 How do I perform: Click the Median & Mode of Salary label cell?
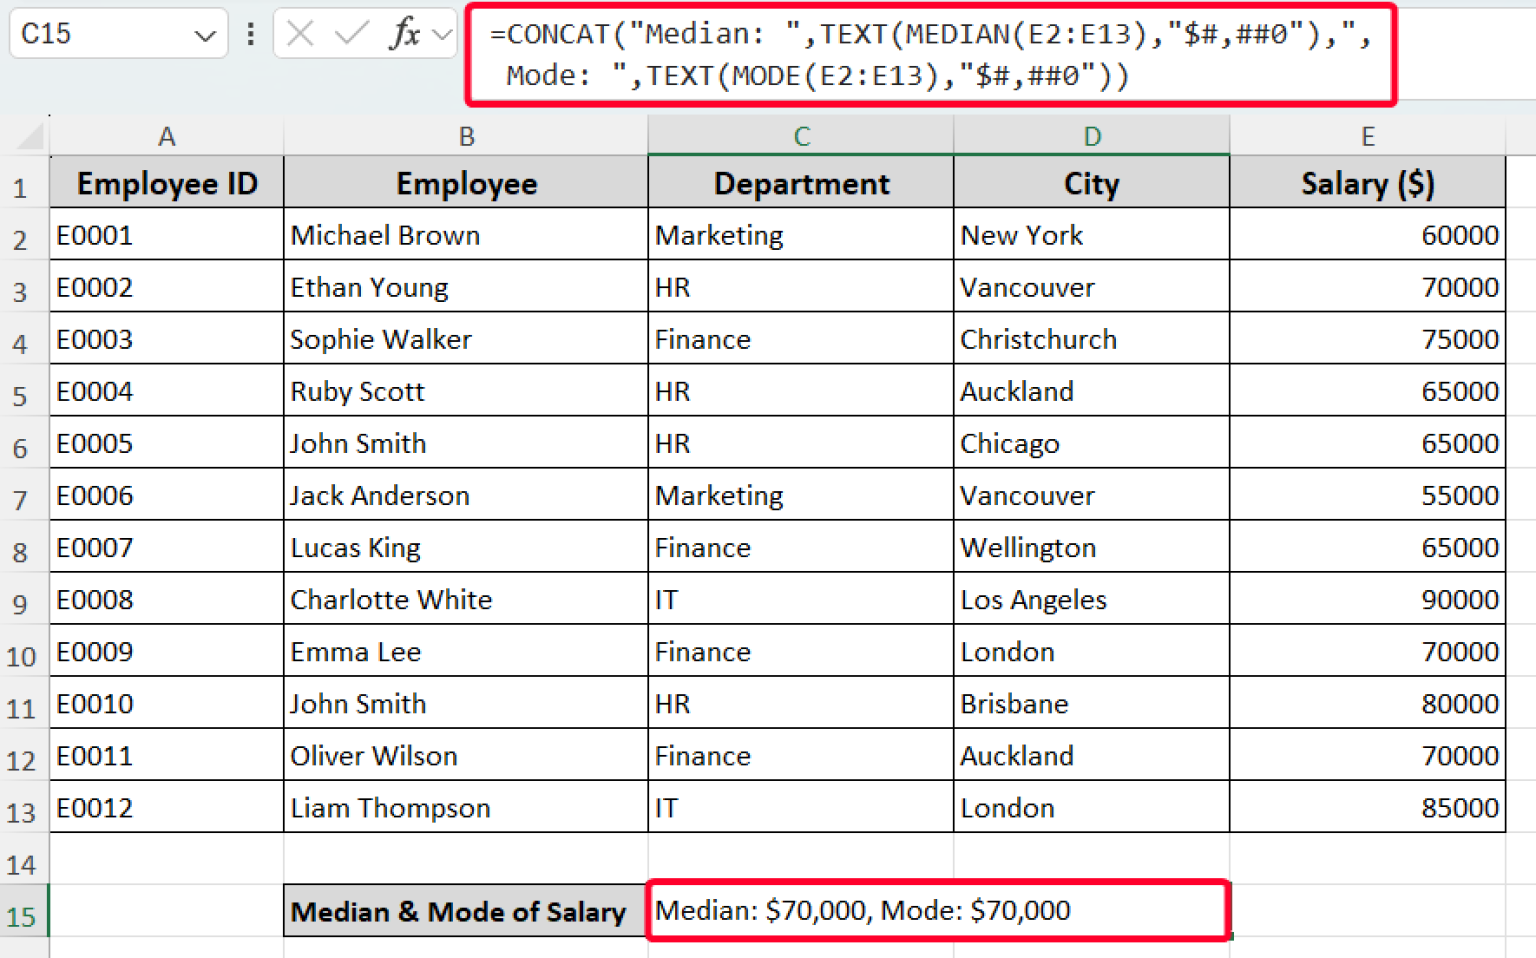[x=465, y=911]
